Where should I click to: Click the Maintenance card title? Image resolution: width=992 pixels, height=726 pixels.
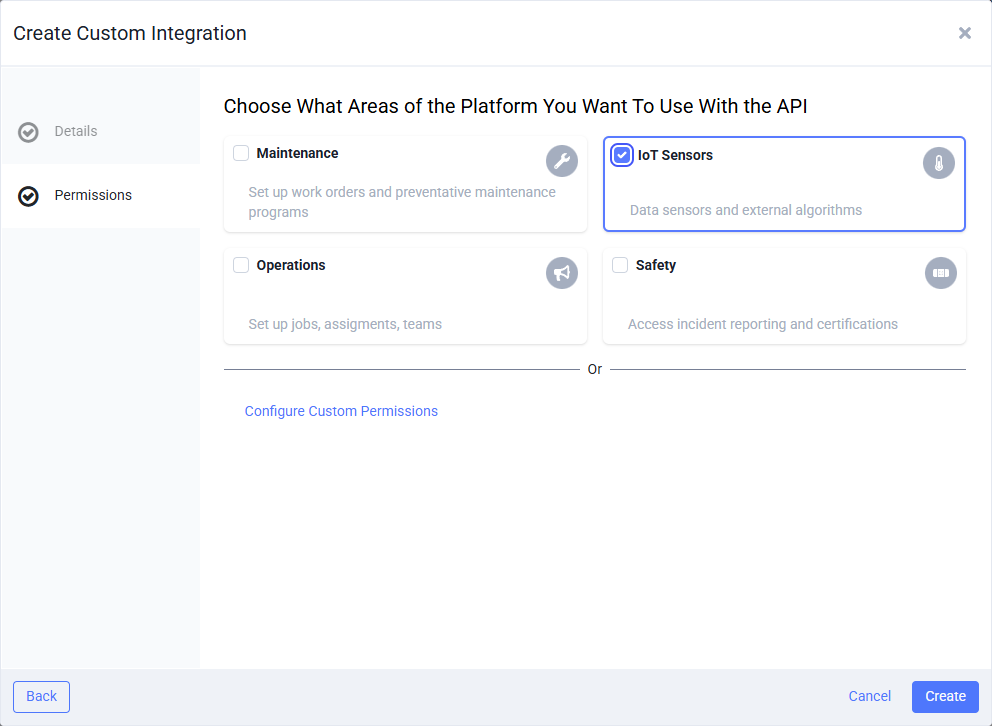pyautogui.click(x=297, y=153)
